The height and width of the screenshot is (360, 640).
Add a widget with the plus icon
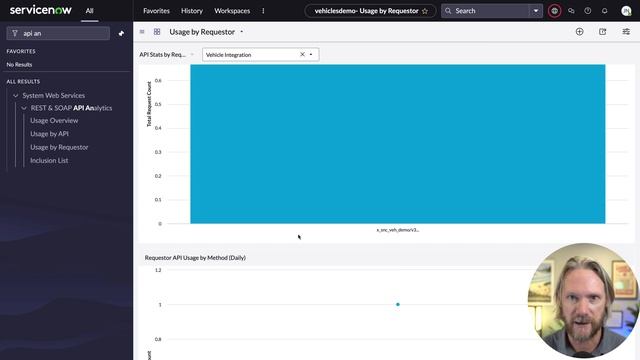coord(580,32)
